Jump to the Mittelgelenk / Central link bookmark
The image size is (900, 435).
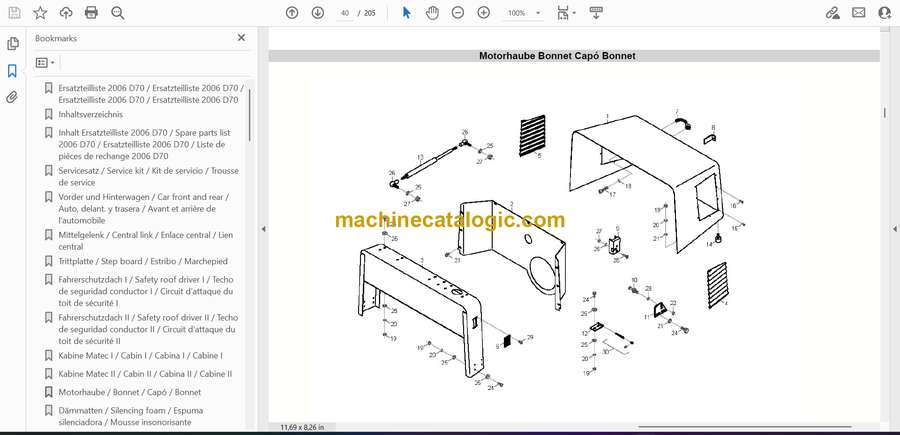[x=144, y=240]
